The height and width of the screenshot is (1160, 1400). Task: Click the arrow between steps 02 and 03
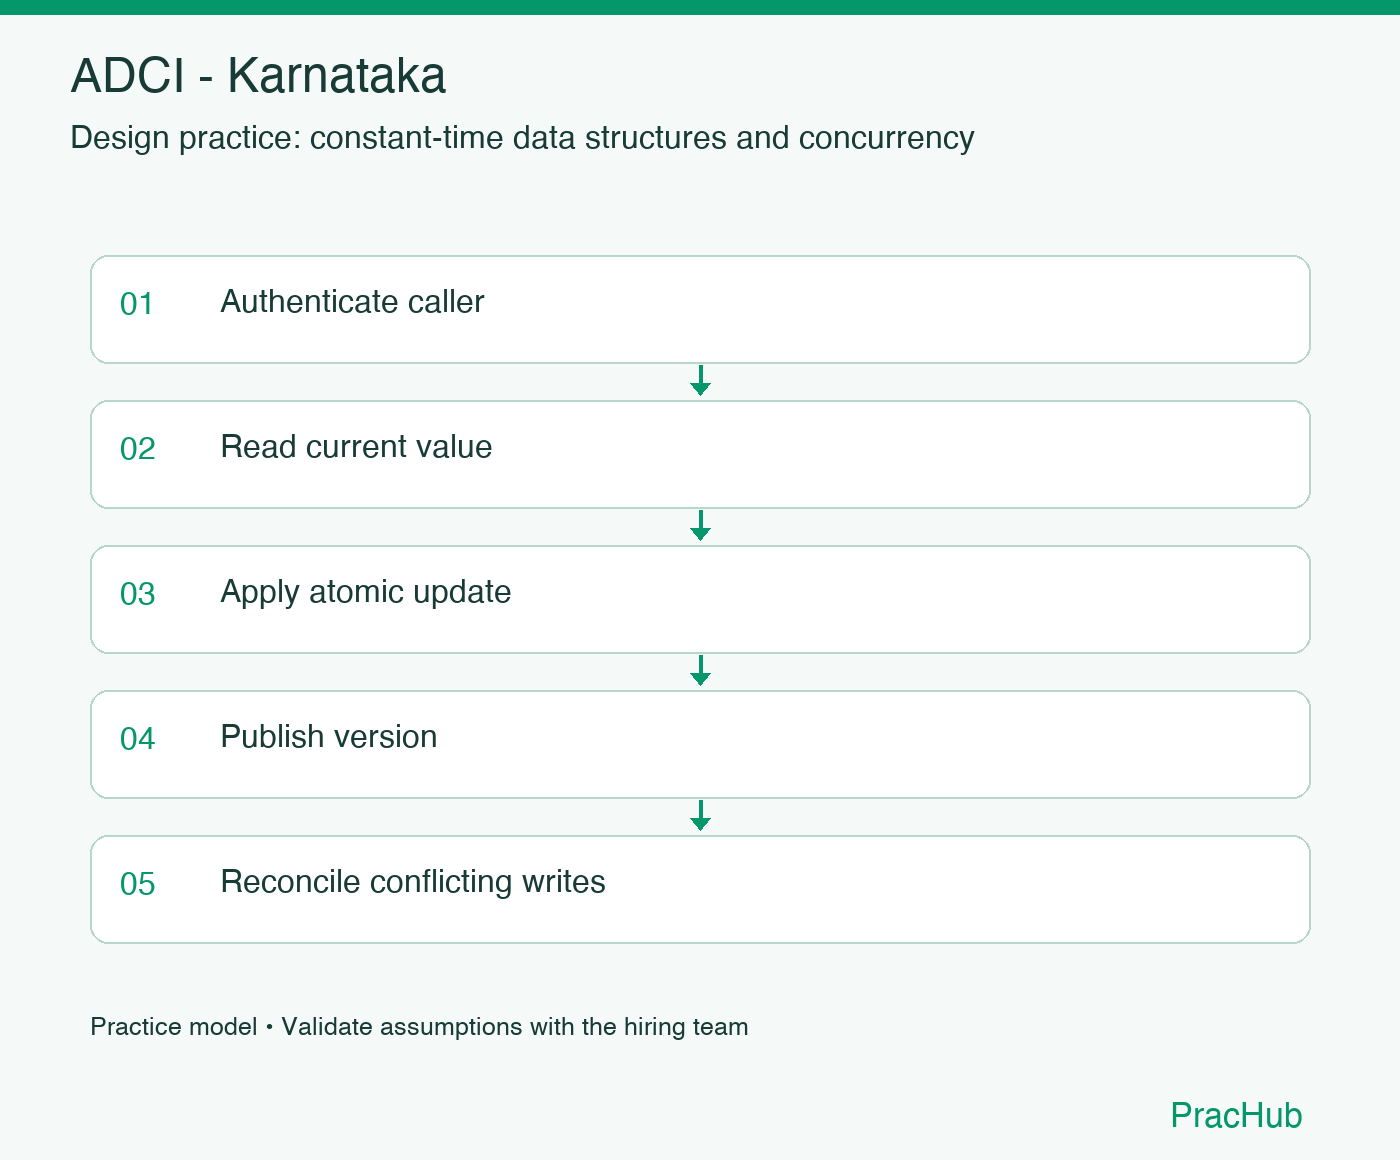(x=700, y=526)
